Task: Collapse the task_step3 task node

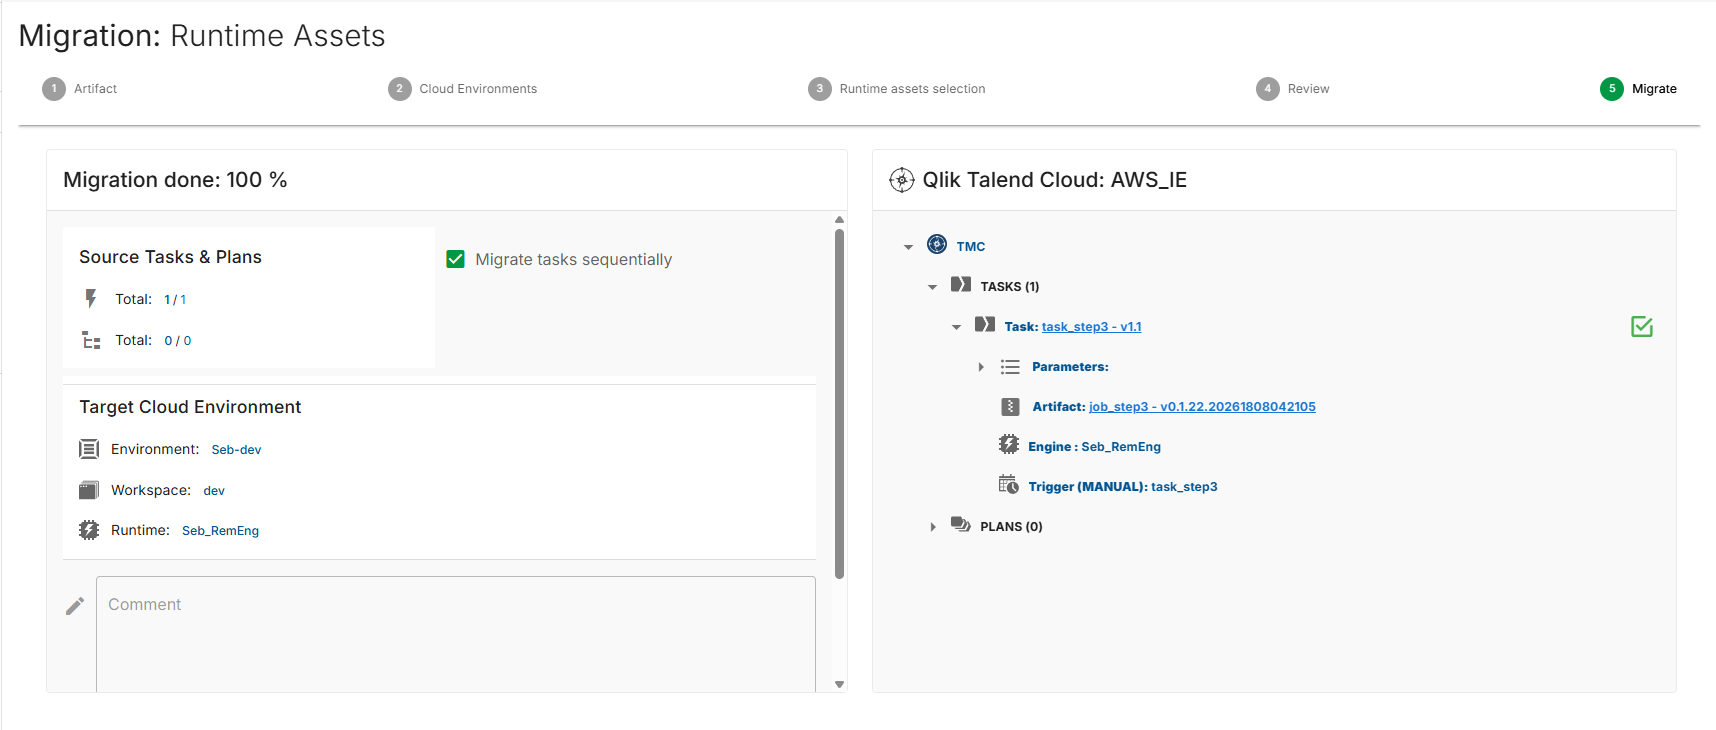Action: (x=956, y=327)
